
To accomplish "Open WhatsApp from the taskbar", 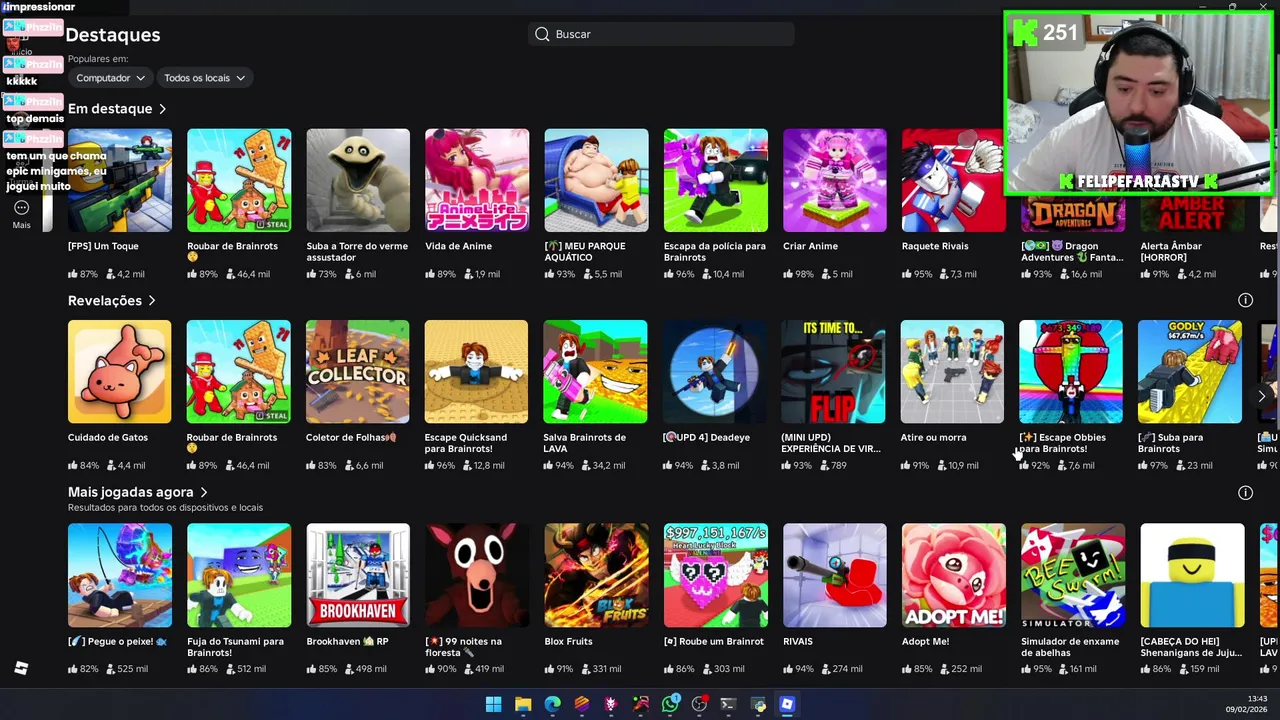I will tap(670, 704).
